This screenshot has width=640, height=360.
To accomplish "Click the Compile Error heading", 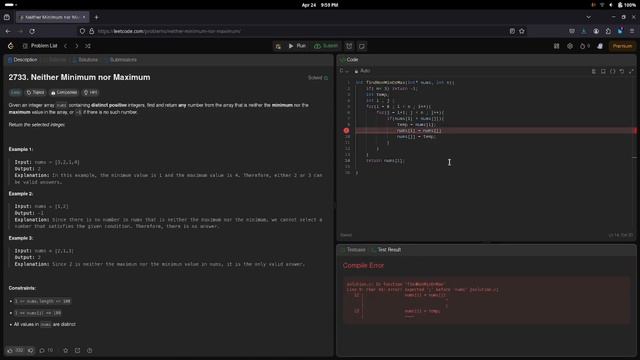I will click(x=363, y=266).
